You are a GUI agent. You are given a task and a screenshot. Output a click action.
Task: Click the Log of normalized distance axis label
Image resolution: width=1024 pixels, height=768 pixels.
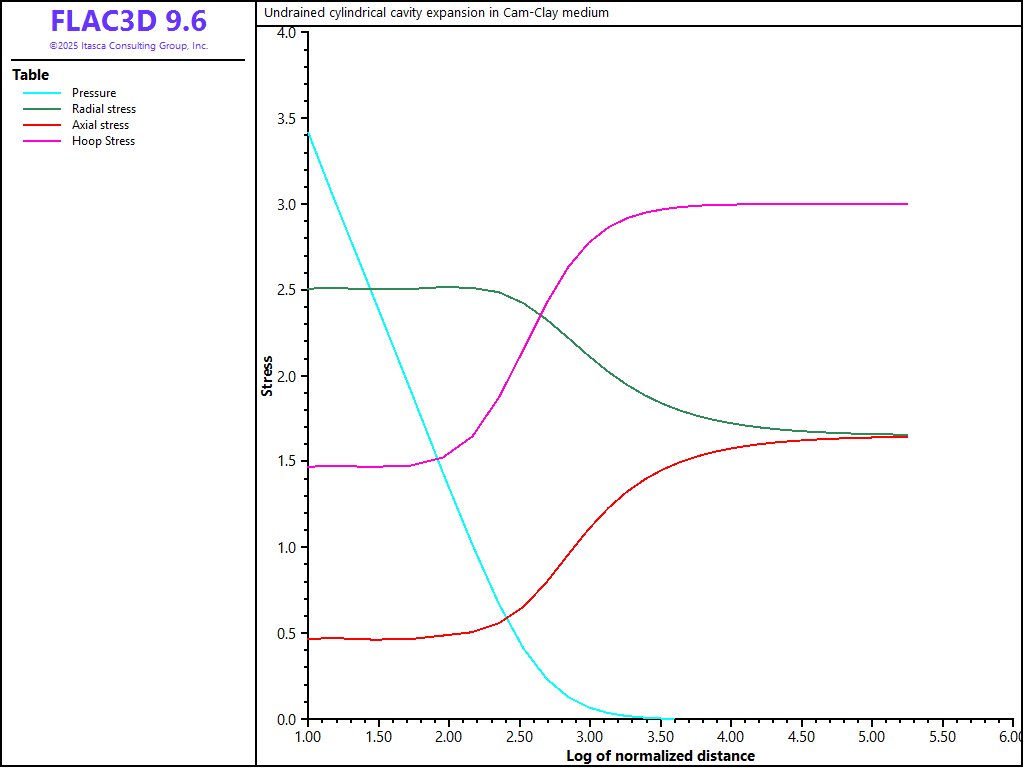point(660,756)
